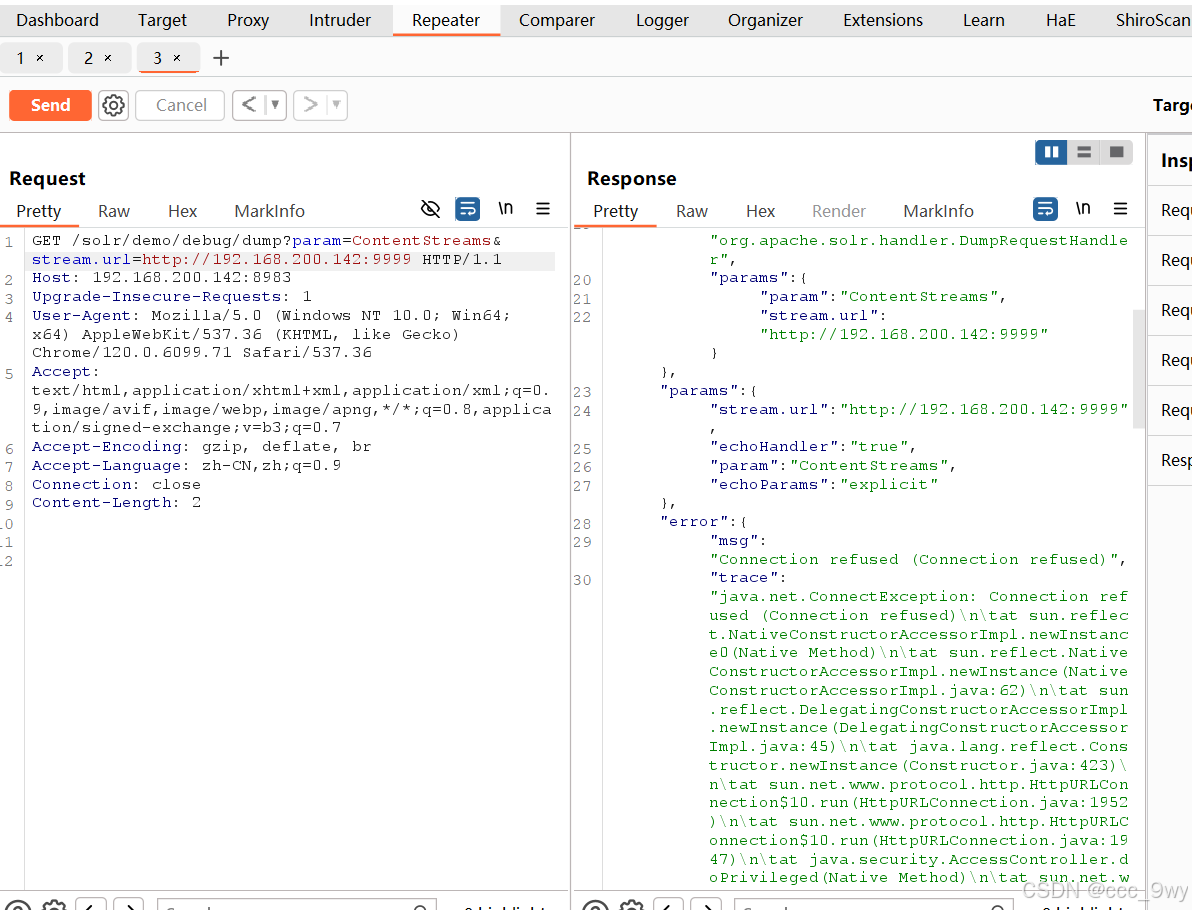1192x910 pixels.
Task: Switch to the HaE extension tab
Action: coord(1060,20)
